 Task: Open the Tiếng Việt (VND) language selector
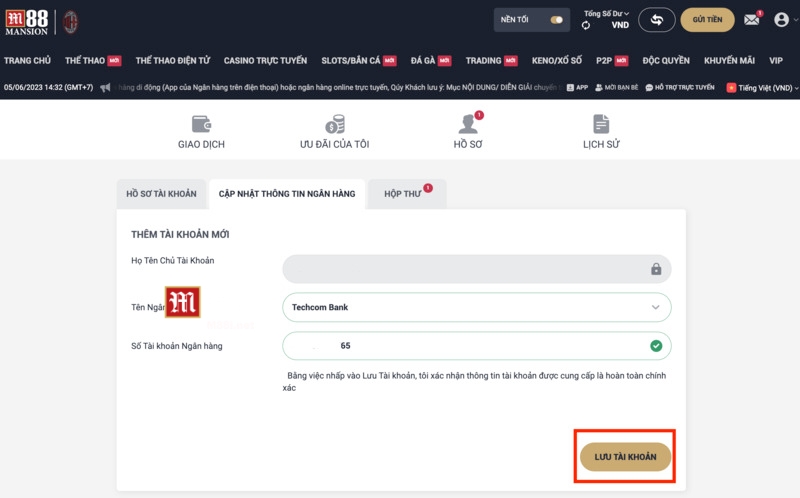760,88
